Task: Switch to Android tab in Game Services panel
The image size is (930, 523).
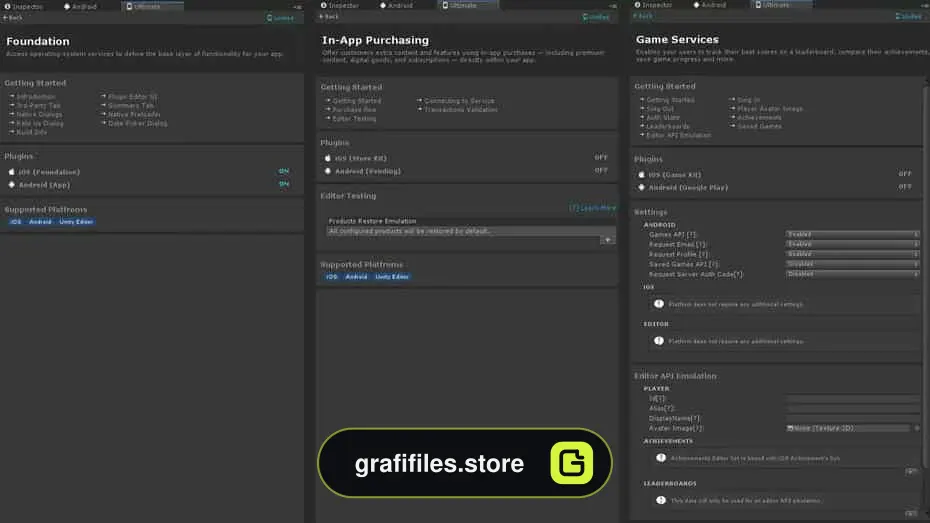Action: point(710,5)
